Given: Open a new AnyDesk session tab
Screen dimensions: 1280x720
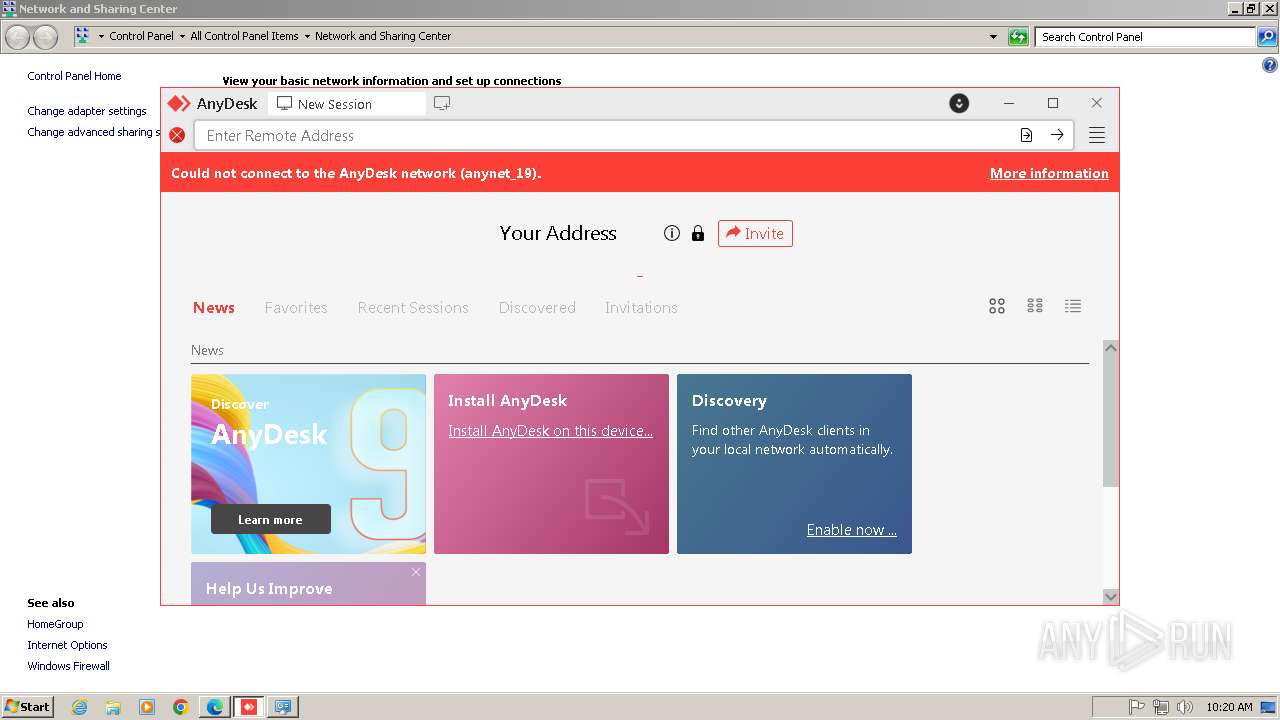Looking at the screenshot, I should pos(442,103).
